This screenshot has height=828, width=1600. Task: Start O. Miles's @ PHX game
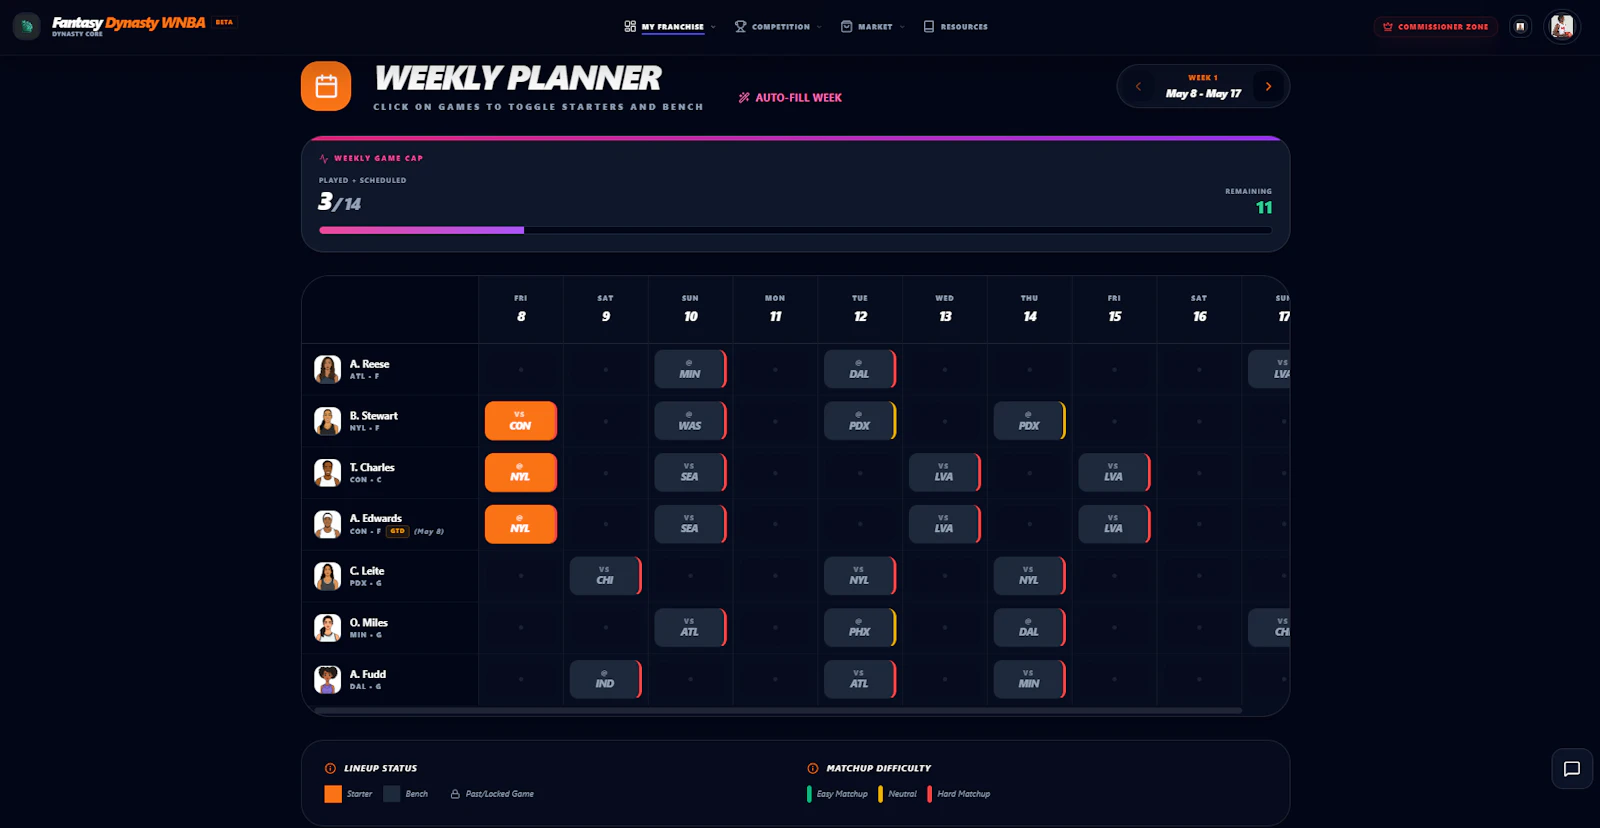(x=860, y=627)
